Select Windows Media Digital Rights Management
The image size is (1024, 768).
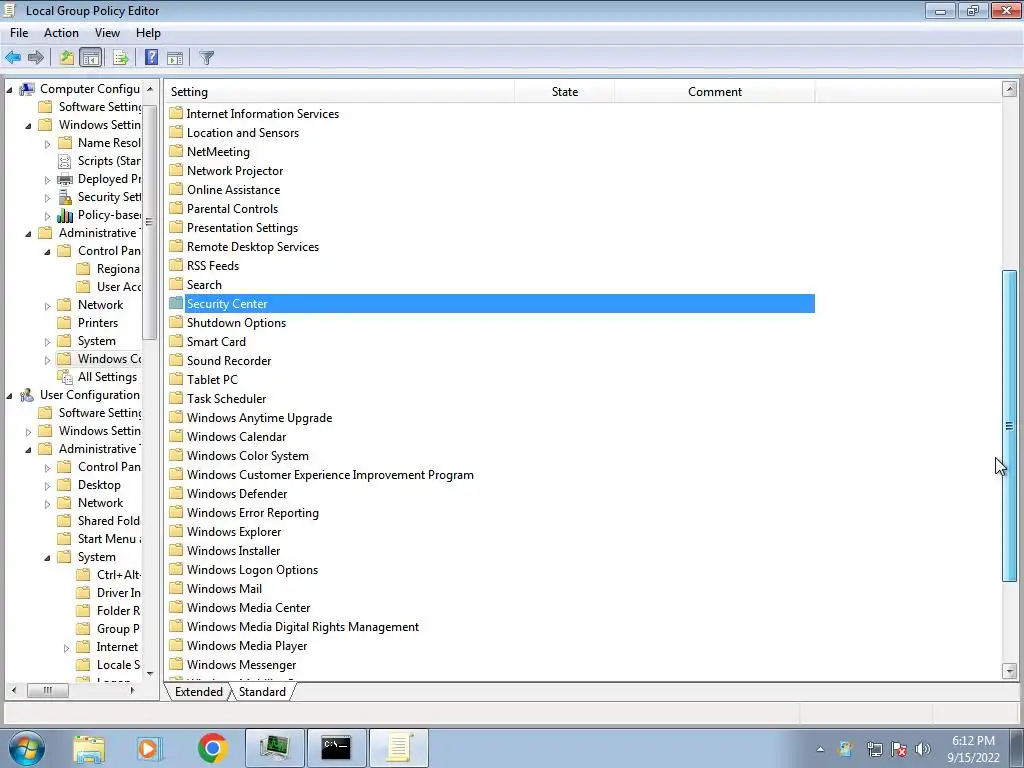303,626
